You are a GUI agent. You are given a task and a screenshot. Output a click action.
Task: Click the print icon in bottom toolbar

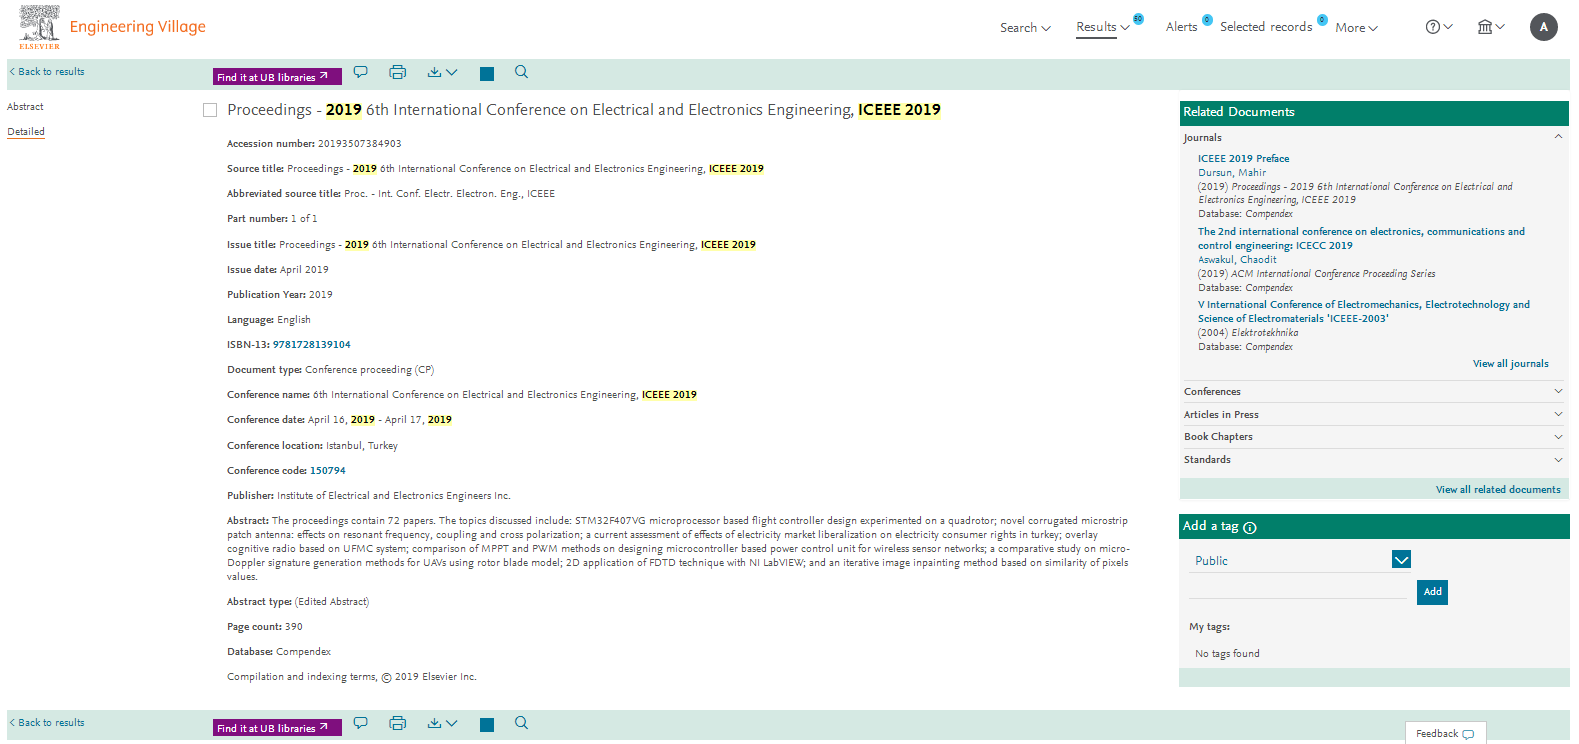[397, 723]
